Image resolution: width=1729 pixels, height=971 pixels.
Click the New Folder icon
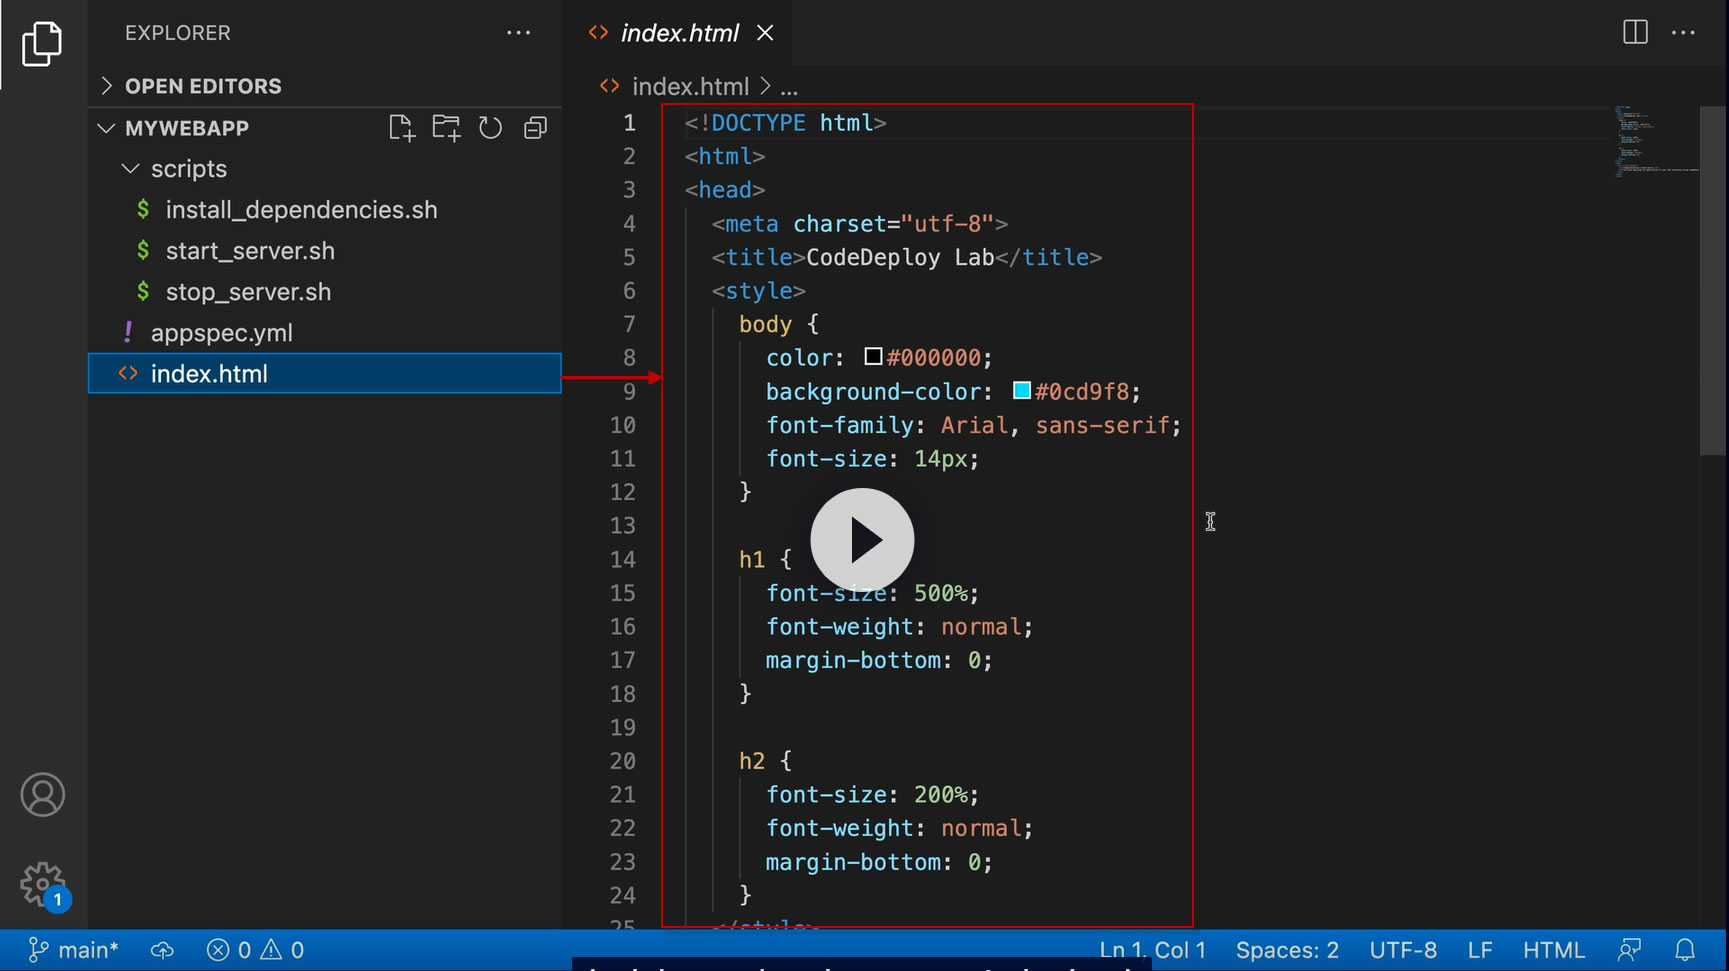(446, 128)
